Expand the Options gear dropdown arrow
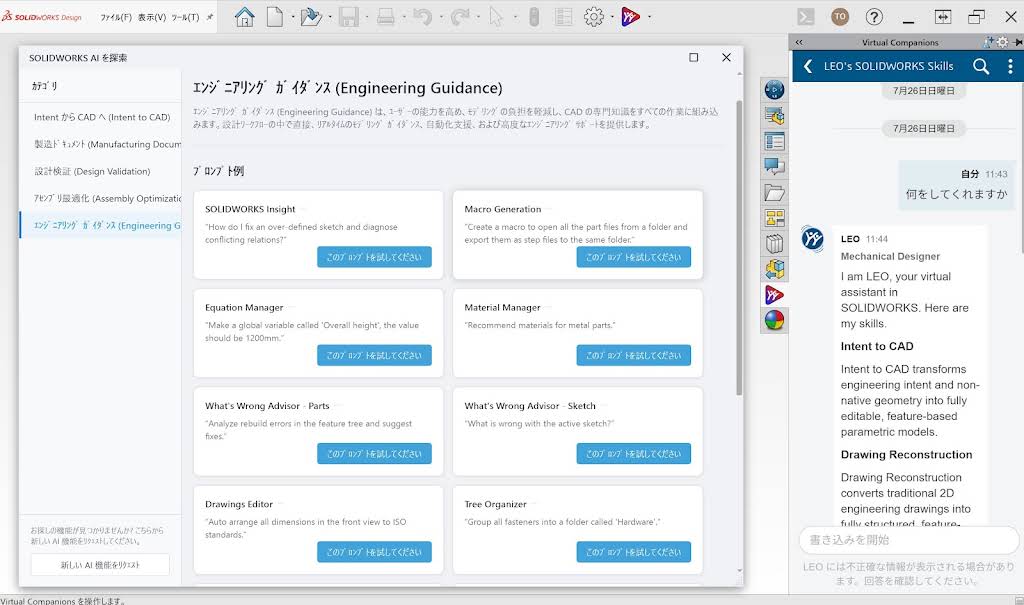Image resolution: width=1024 pixels, height=605 pixels. [x=612, y=17]
